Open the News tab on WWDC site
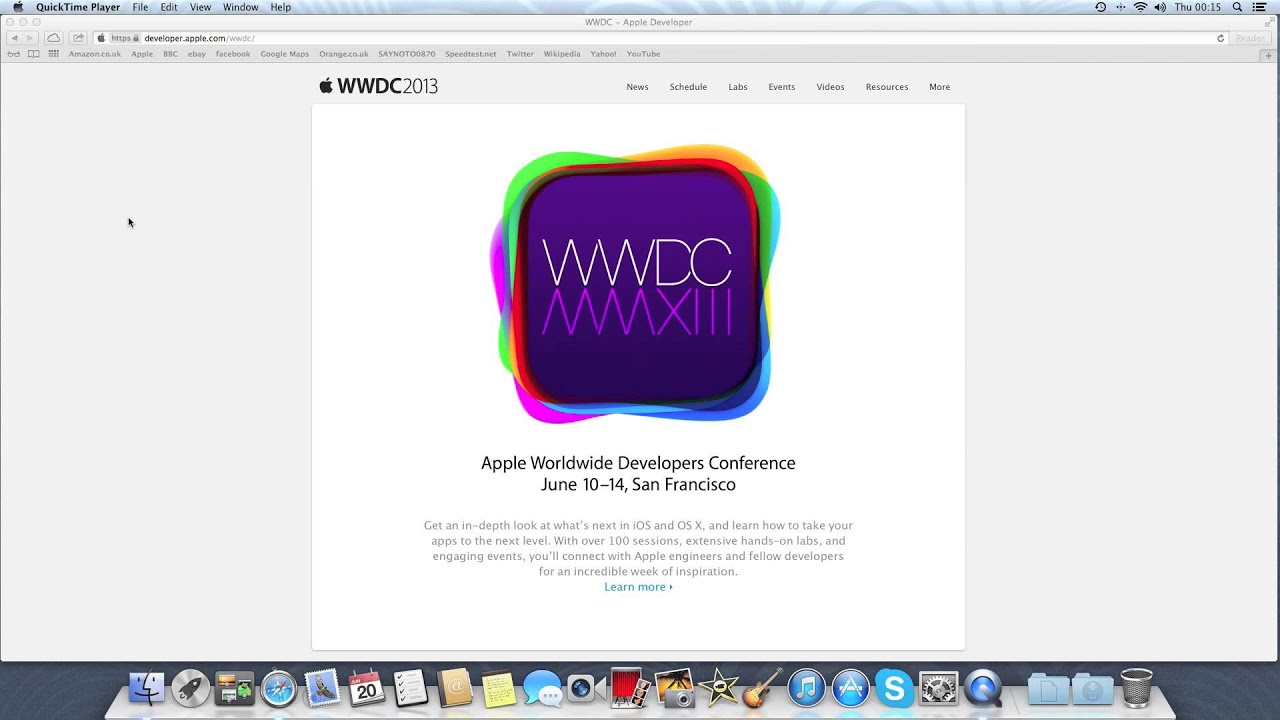 click(x=637, y=87)
